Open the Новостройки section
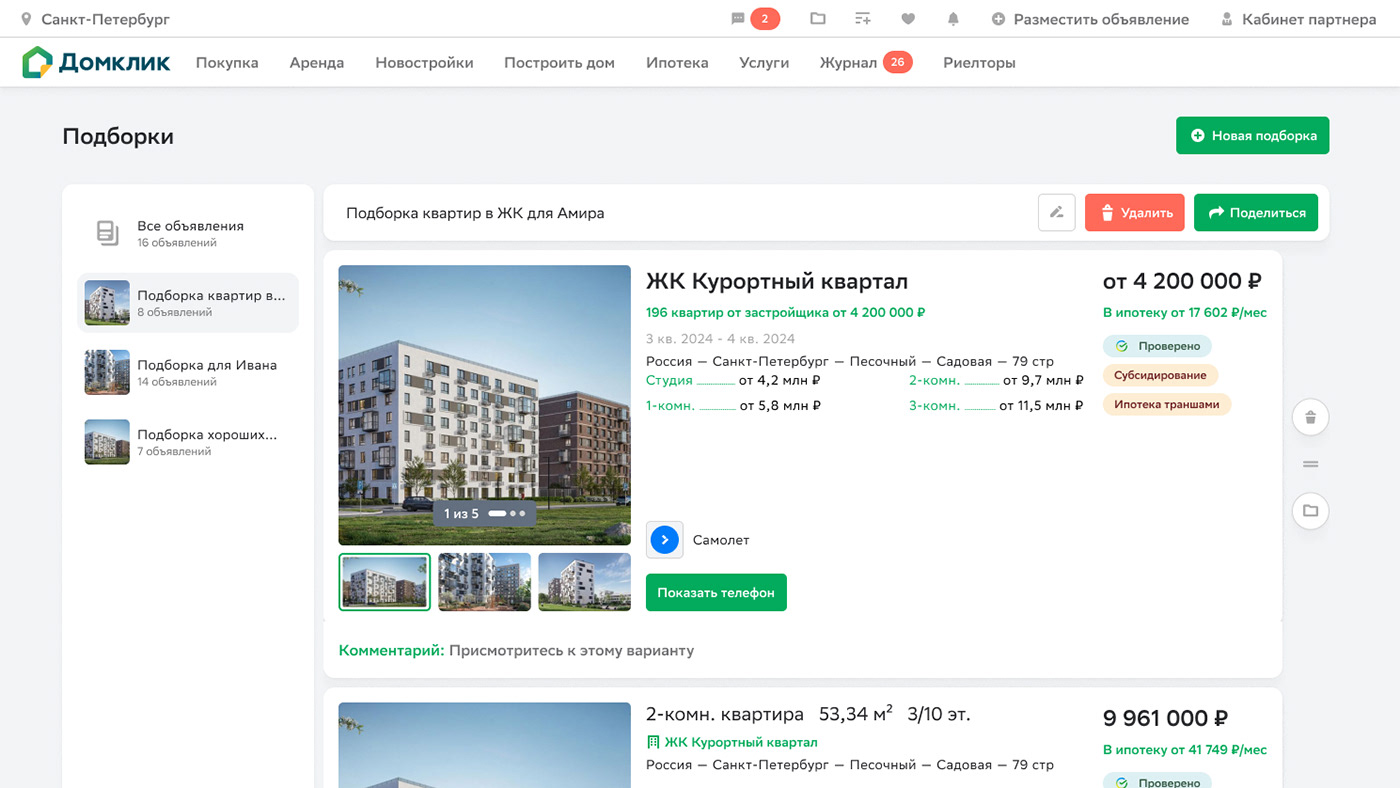 click(424, 62)
